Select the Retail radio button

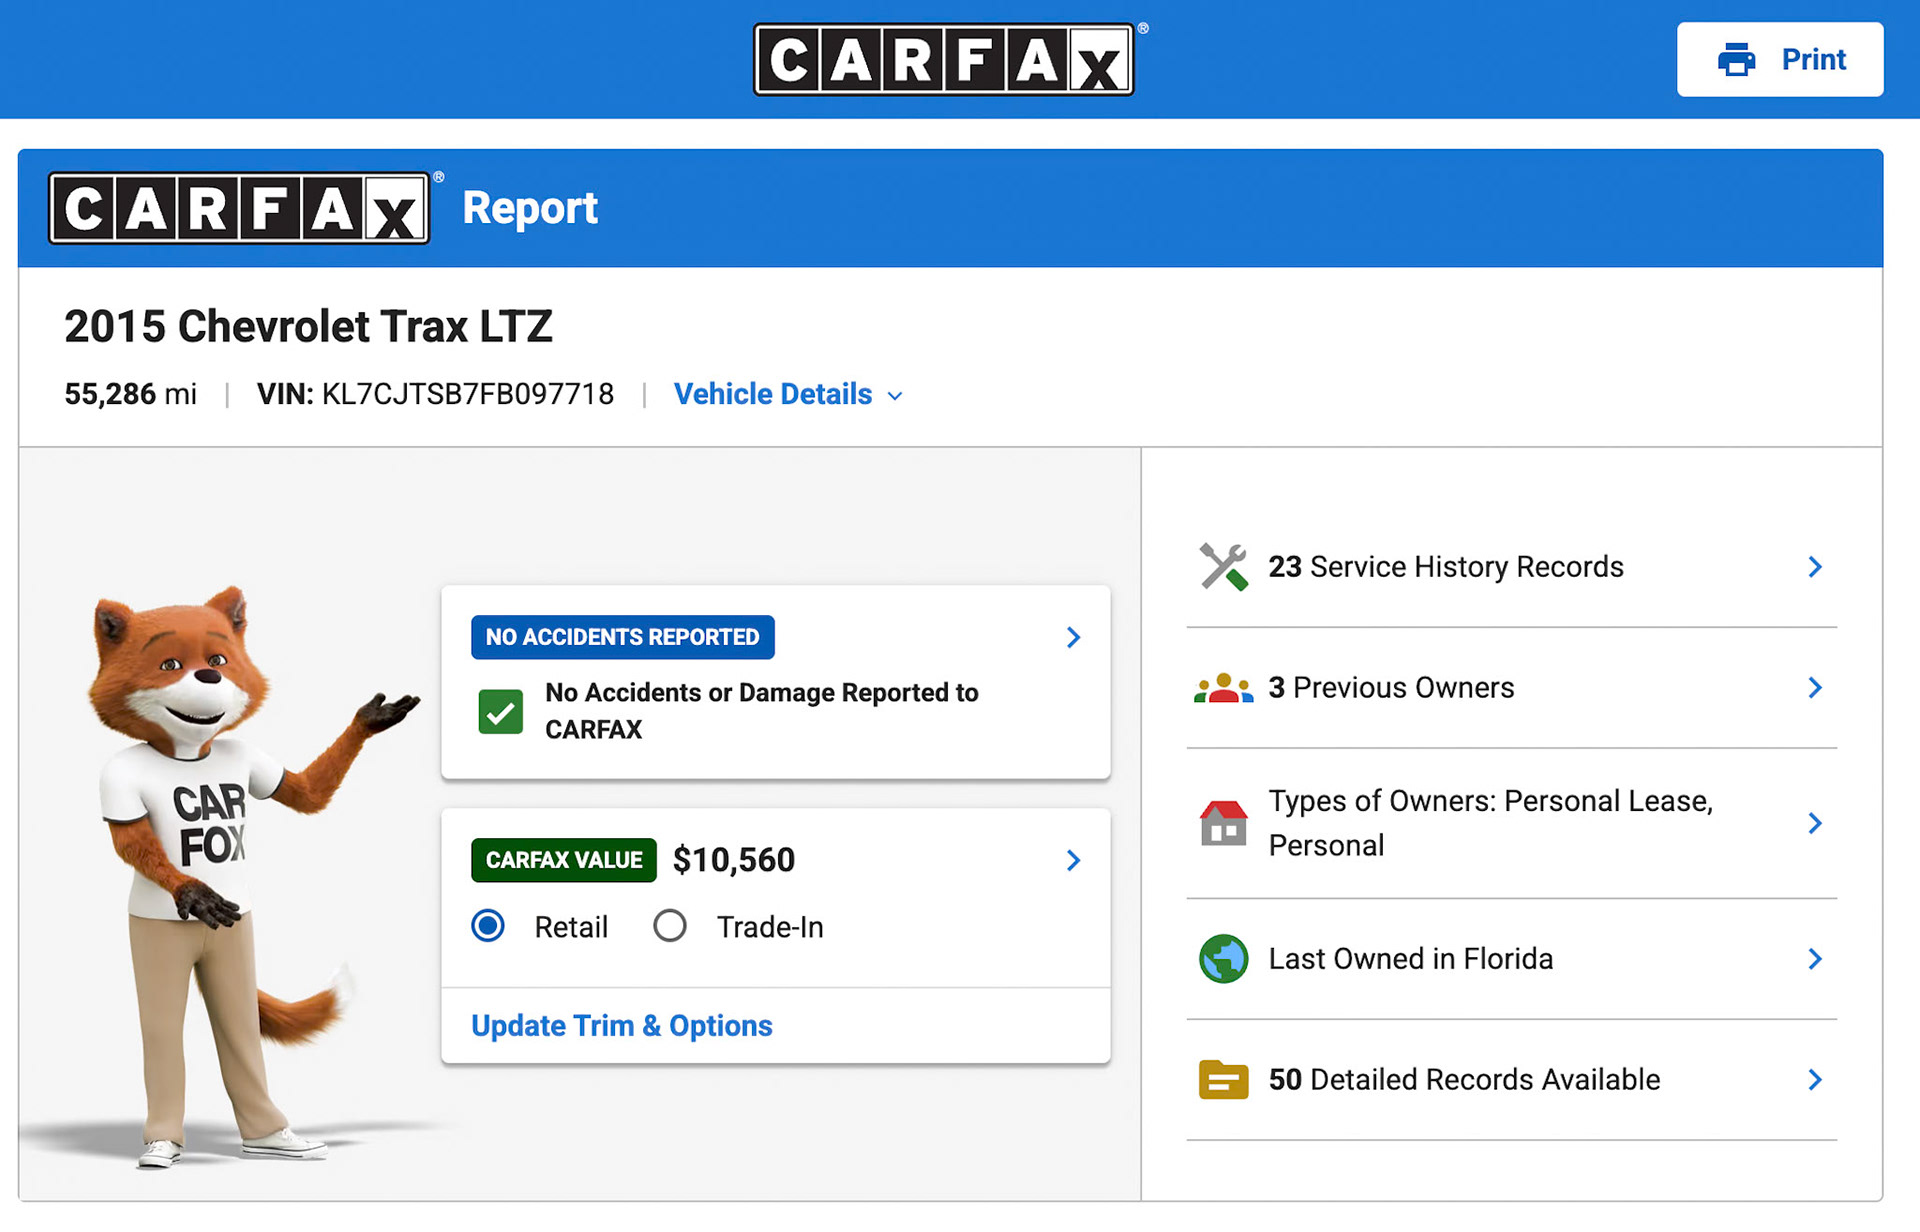pyautogui.click(x=488, y=926)
